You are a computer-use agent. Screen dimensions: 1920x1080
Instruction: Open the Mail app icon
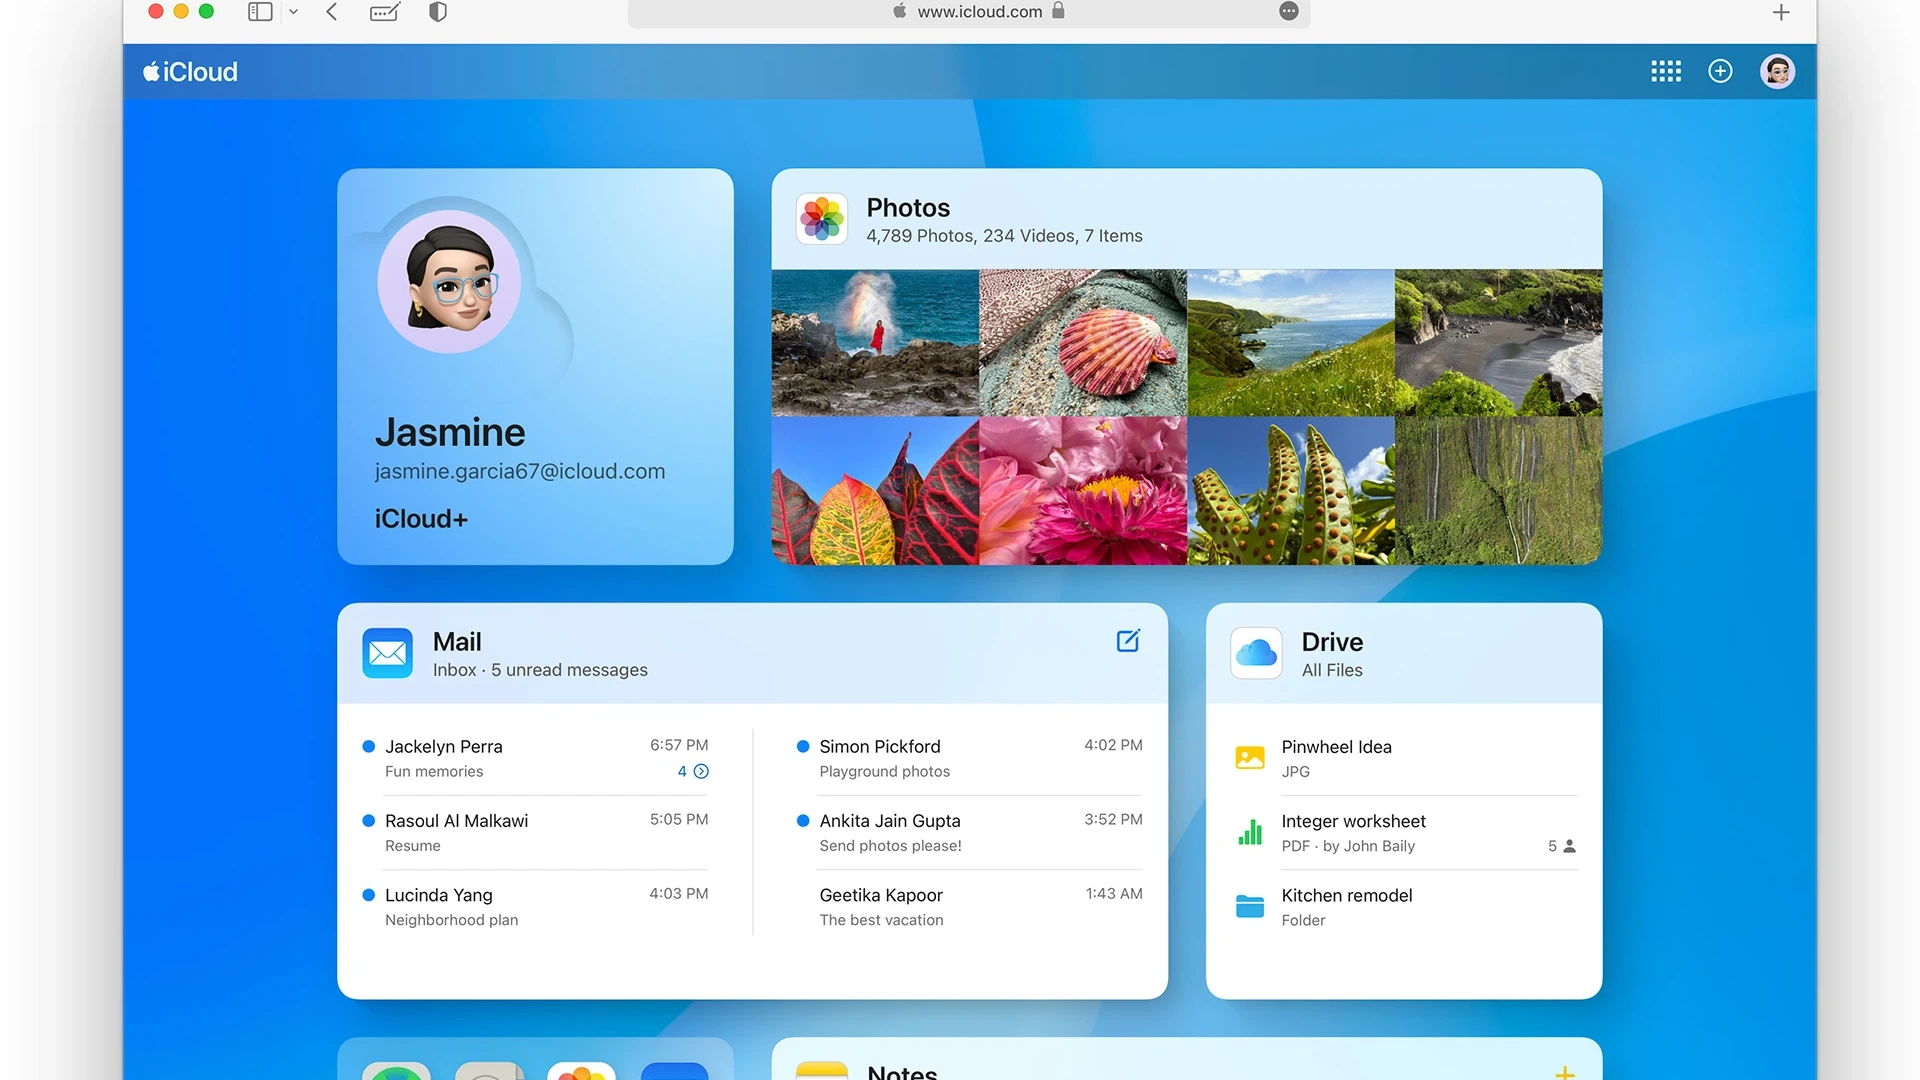point(388,653)
